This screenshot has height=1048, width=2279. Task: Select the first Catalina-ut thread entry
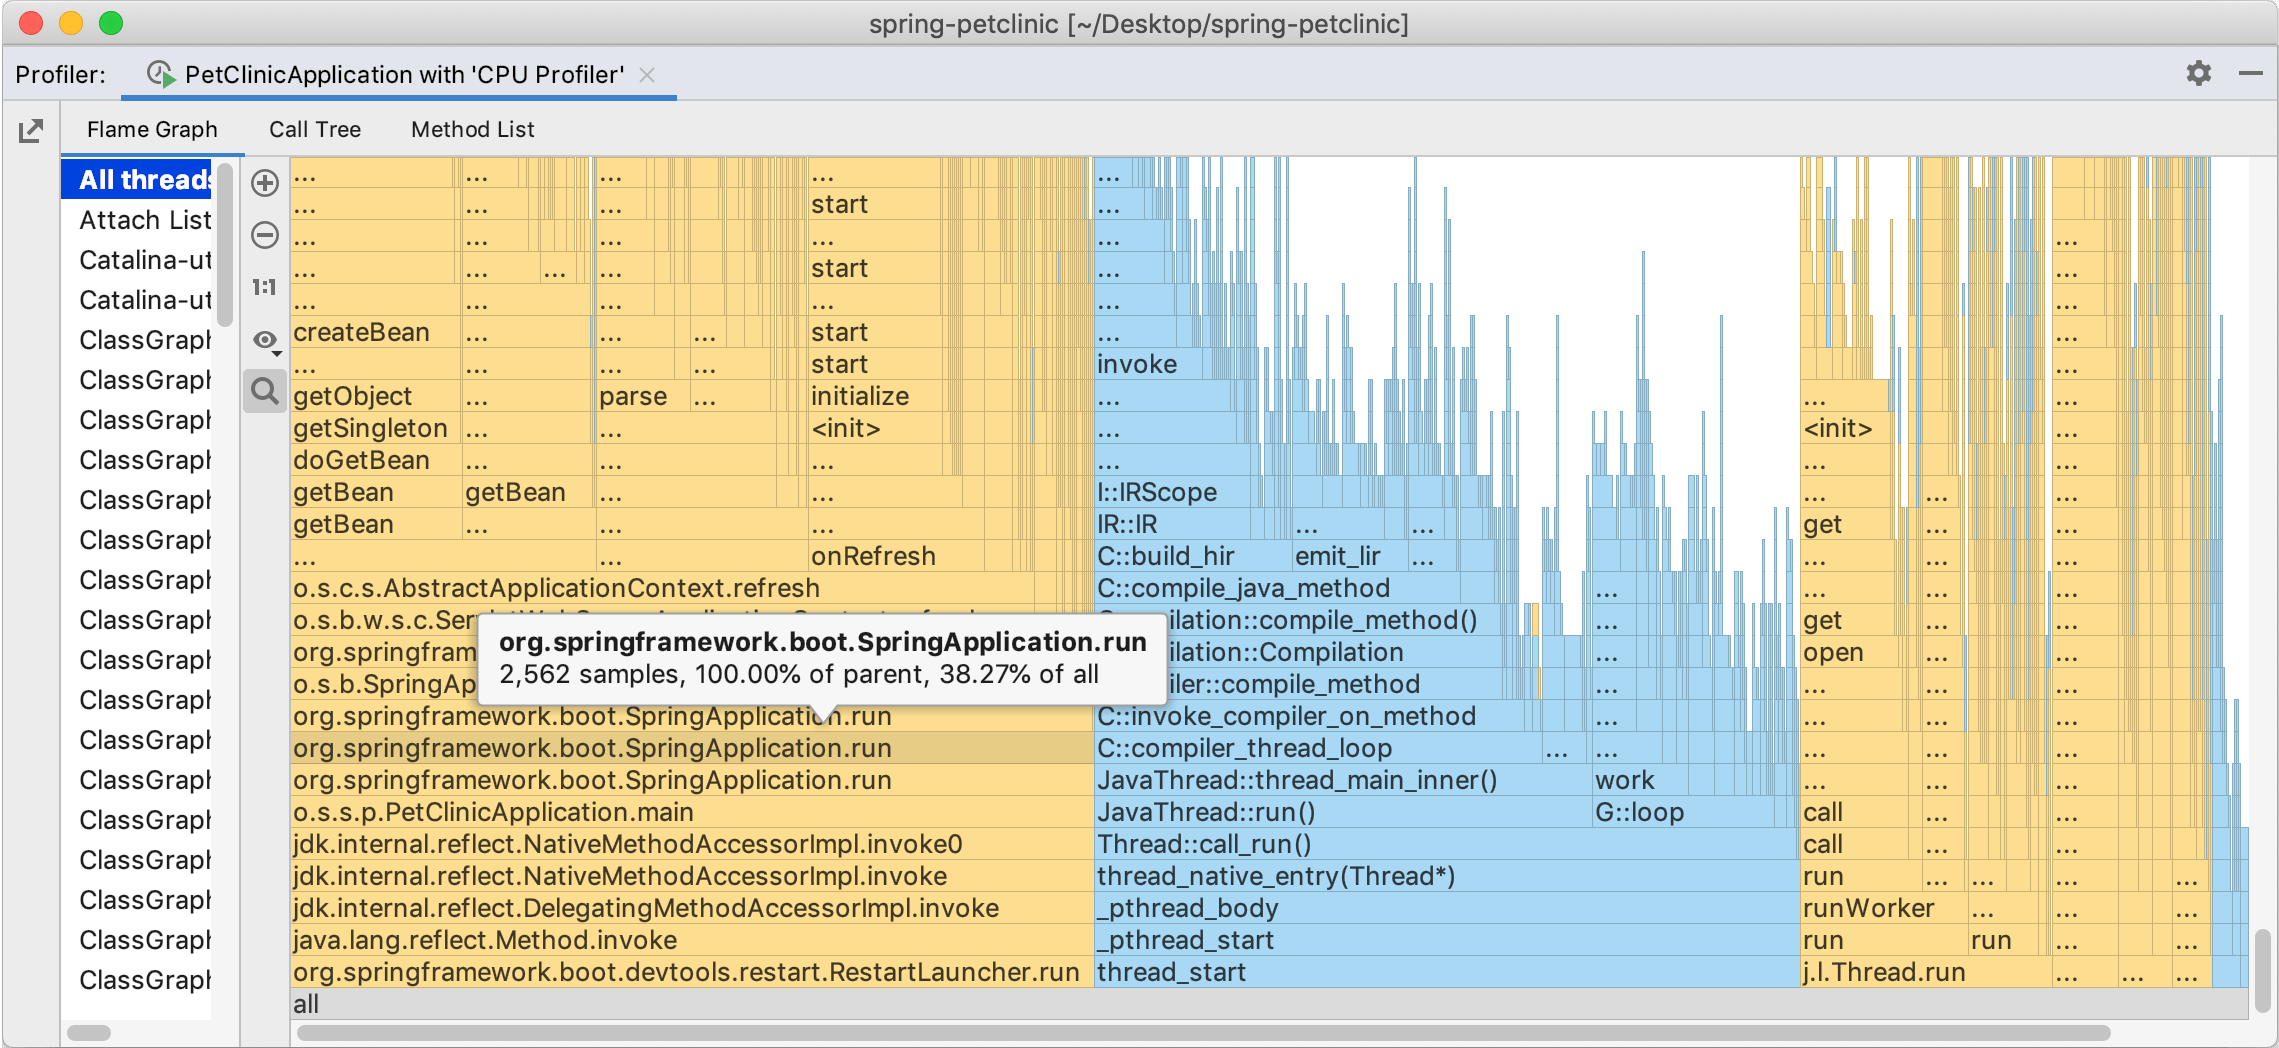[x=137, y=260]
